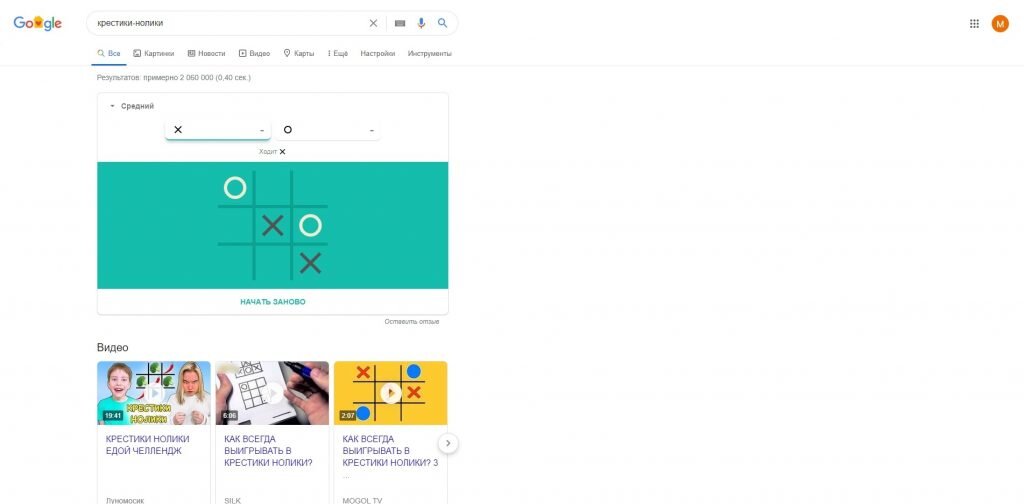The width and height of the screenshot is (1024, 504).
Task: Open Настройки
Action: pyautogui.click(x=377, y=54)
